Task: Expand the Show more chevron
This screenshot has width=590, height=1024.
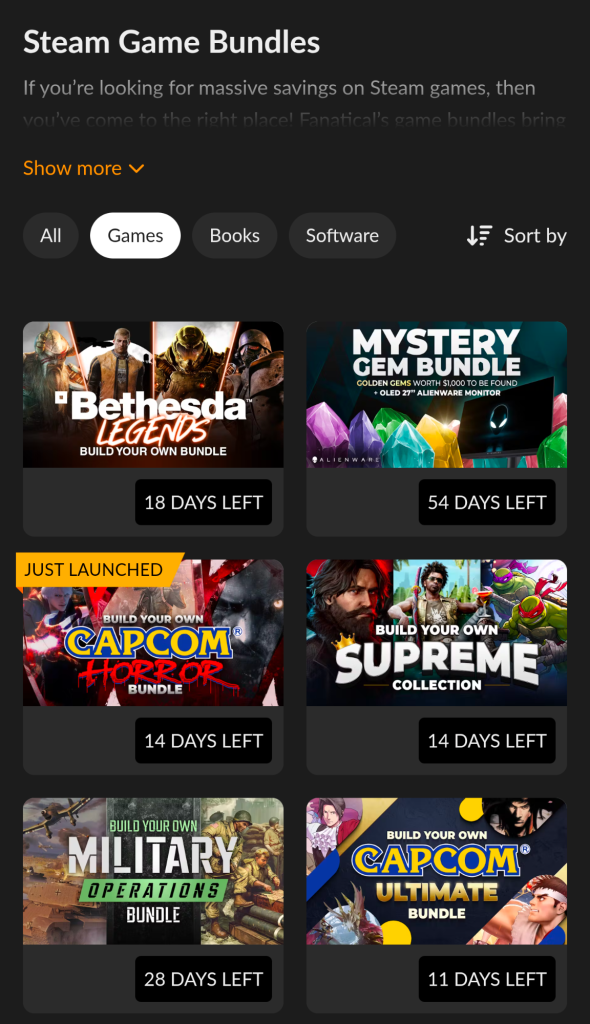Action: (x=137, y=168)
